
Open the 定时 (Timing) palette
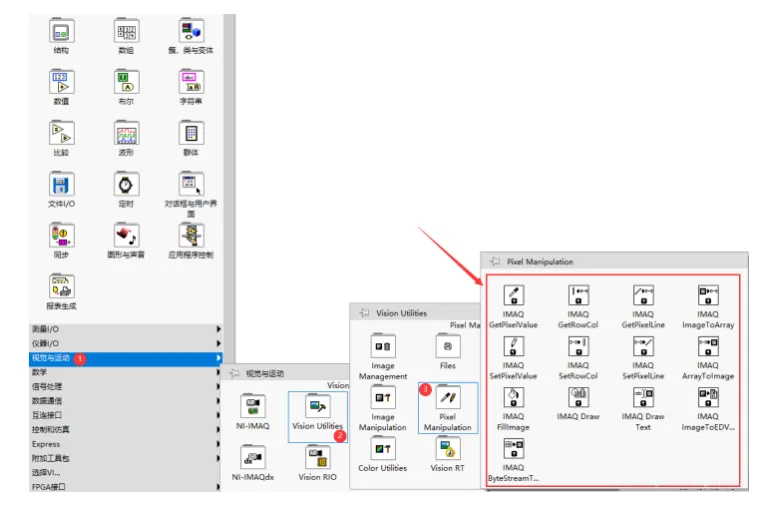[127, 185]
